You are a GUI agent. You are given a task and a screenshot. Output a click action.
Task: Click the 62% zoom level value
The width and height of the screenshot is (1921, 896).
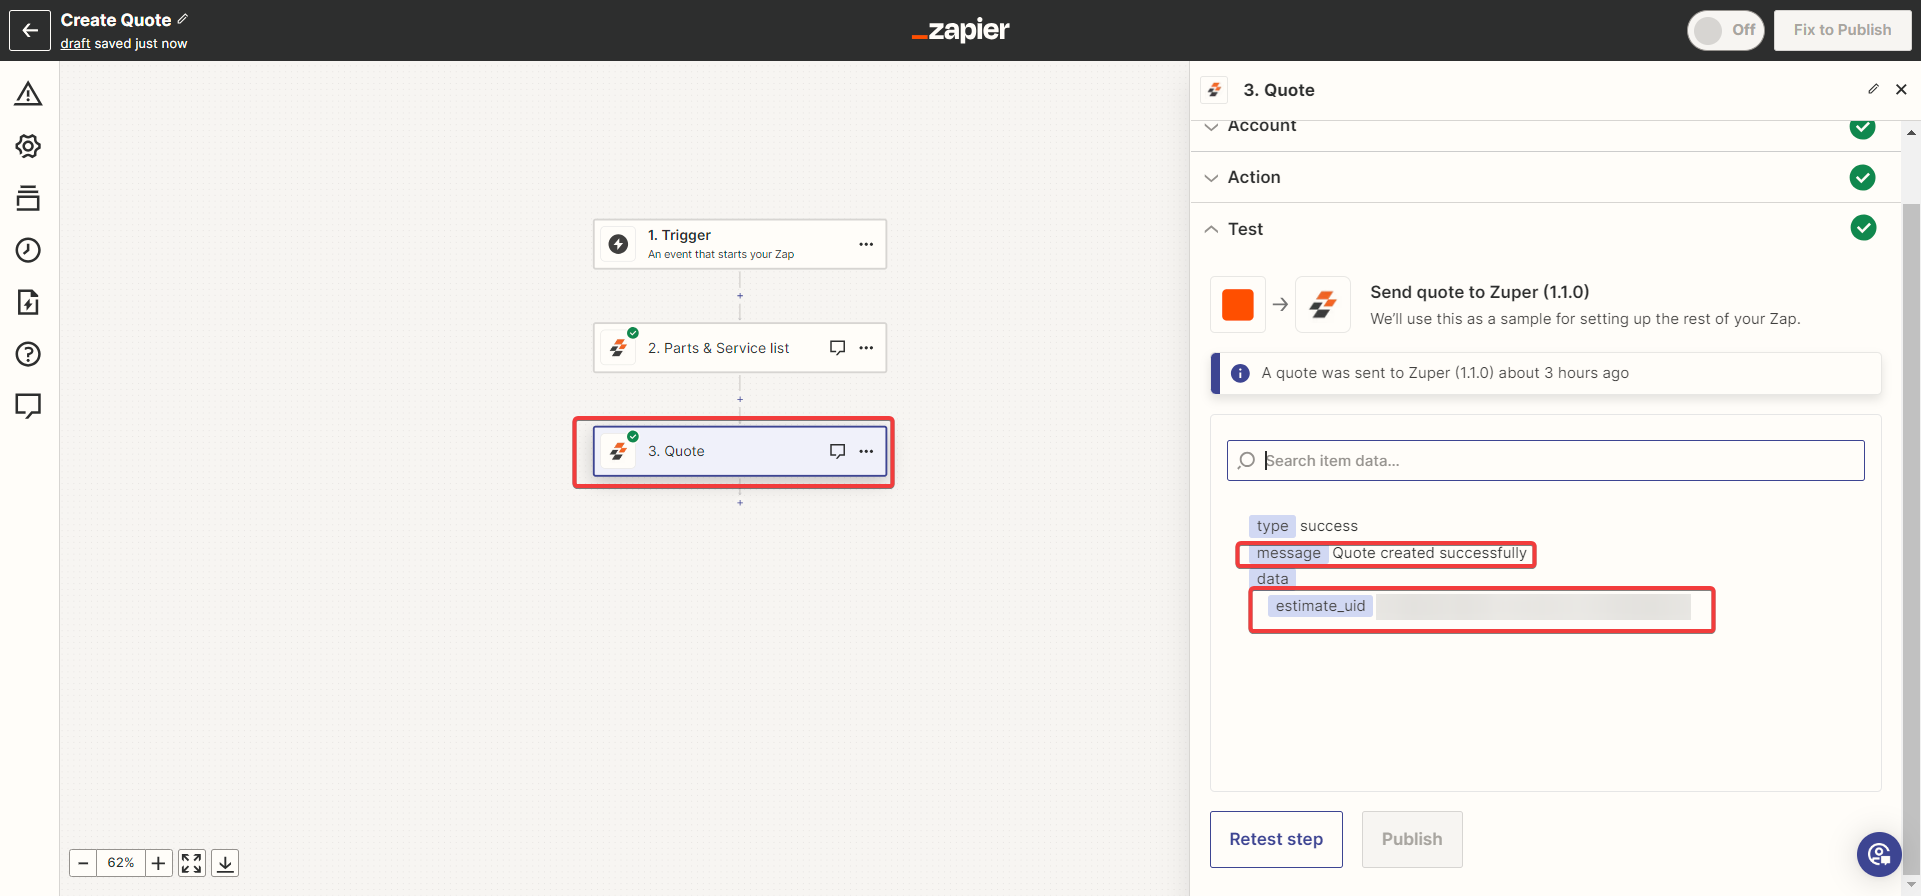click(121, 863)
